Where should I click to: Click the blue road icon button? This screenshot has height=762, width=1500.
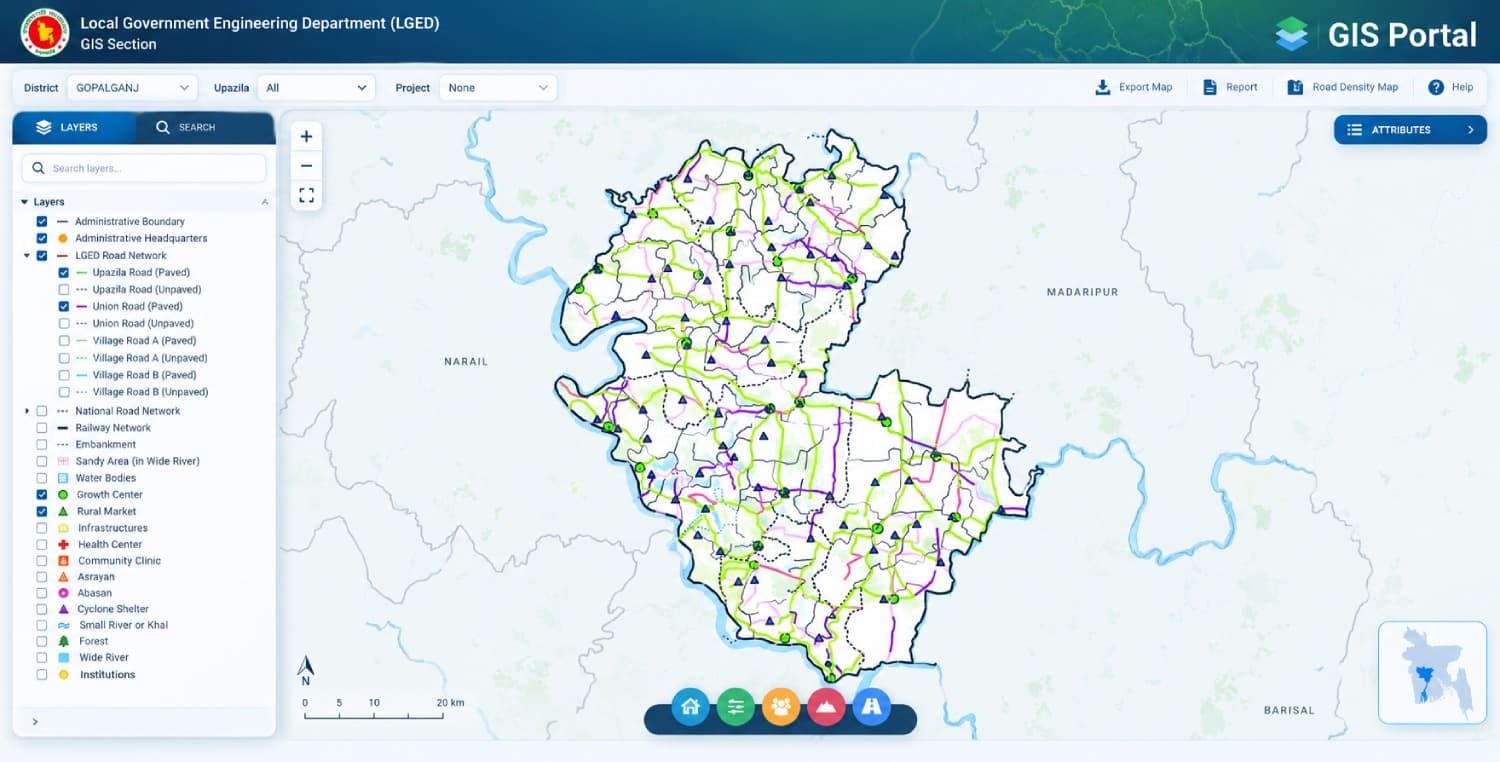(872, 706)
